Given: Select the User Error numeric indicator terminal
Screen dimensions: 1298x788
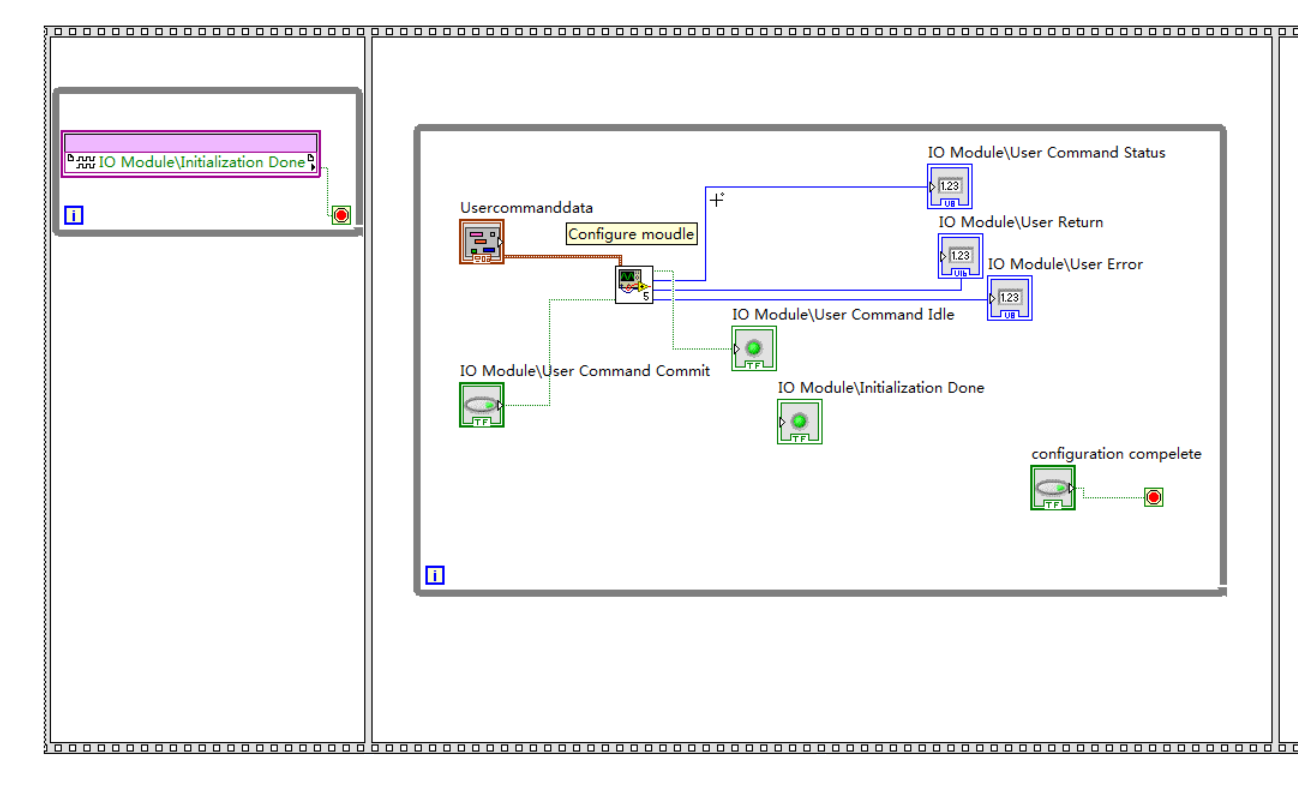Looking at the screenshot, I should point(1009,298).
